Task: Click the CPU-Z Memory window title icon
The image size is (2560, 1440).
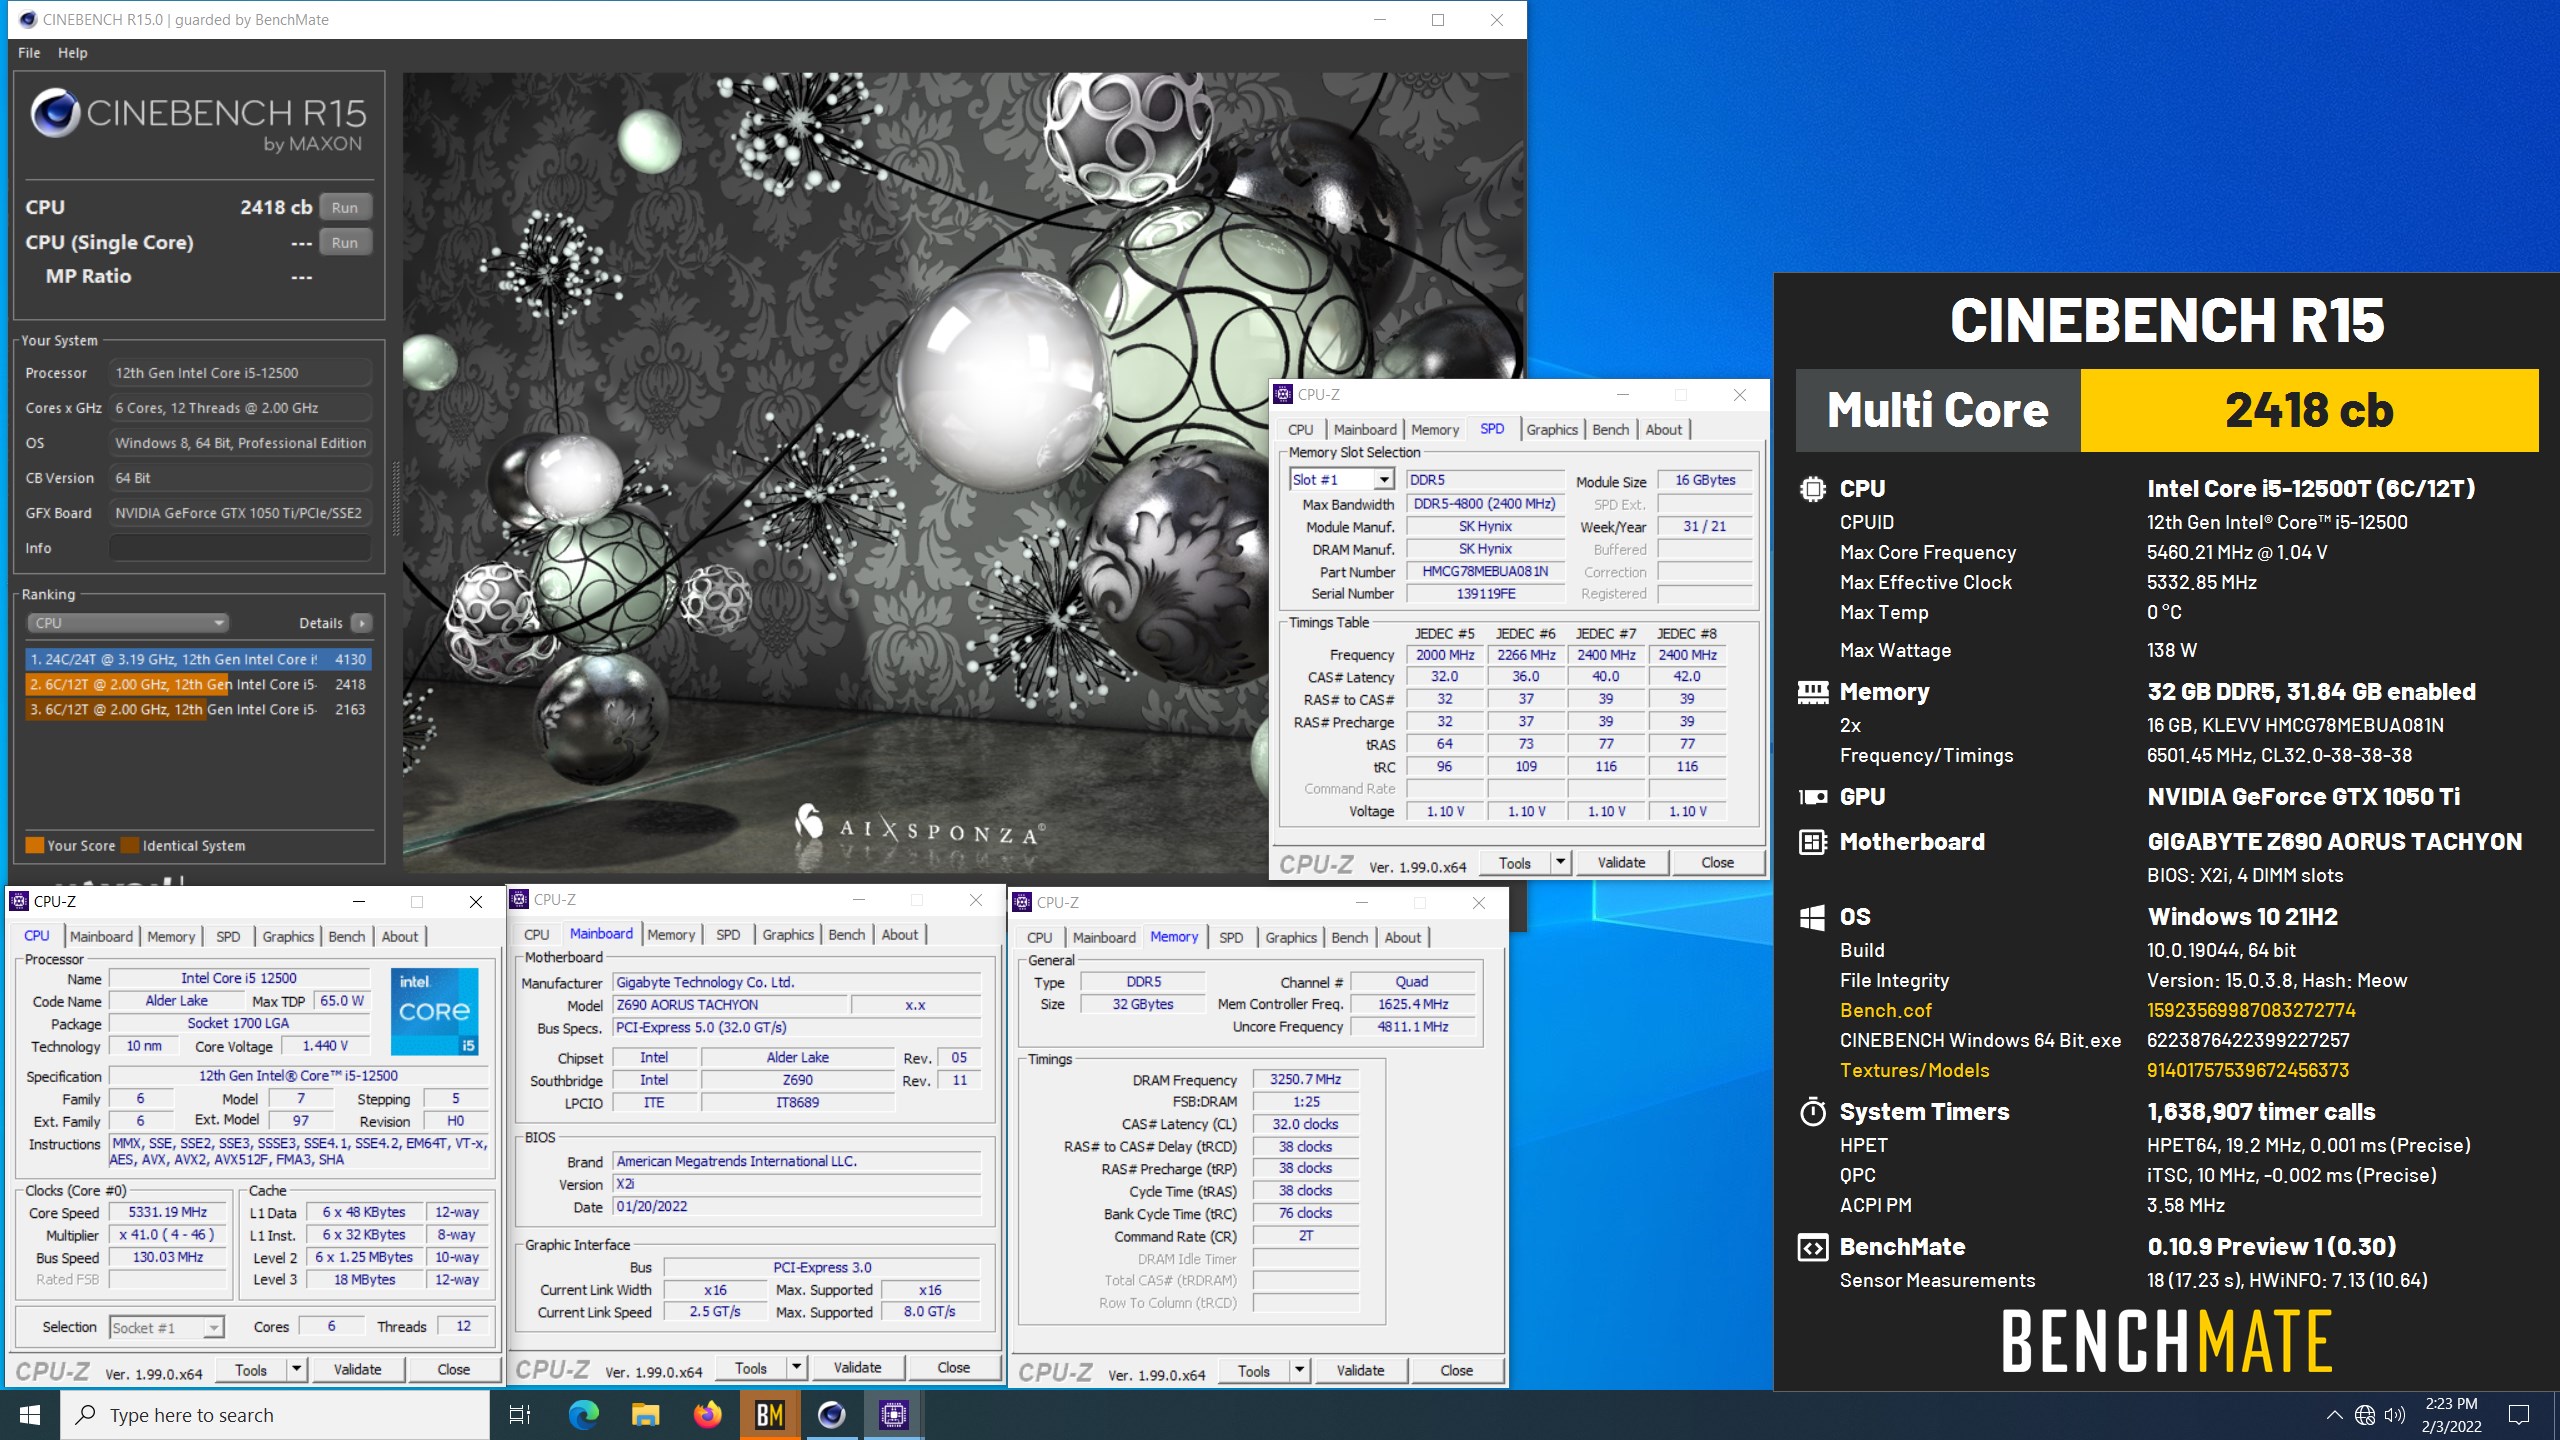Action: [1022, 903]
